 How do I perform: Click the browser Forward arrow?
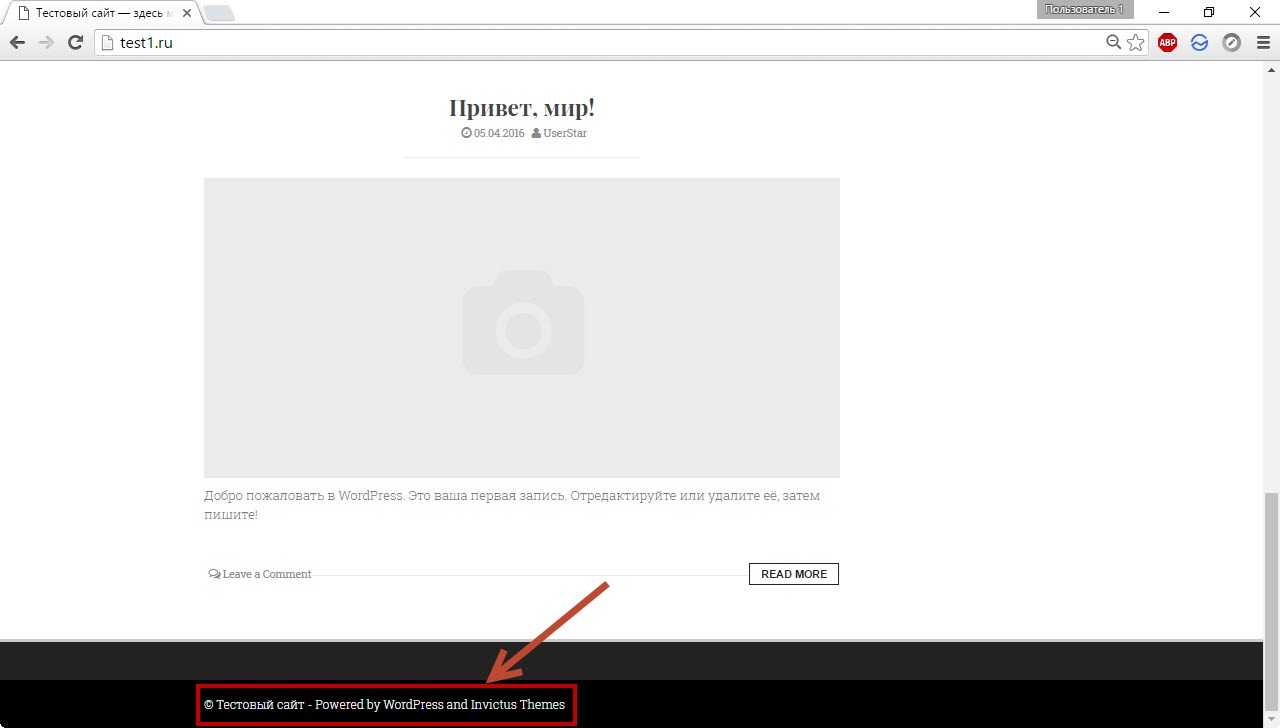click(46, 42)
